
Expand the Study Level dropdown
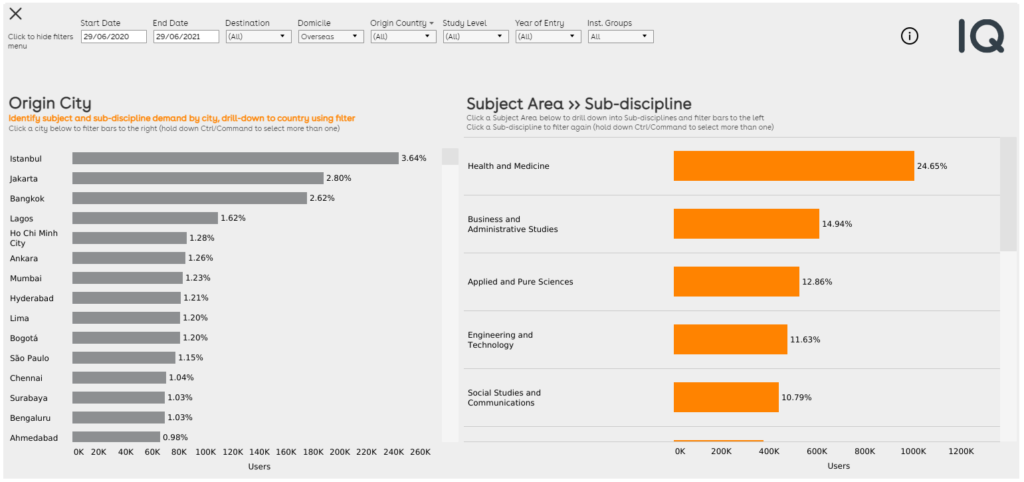tap(475, 37)
